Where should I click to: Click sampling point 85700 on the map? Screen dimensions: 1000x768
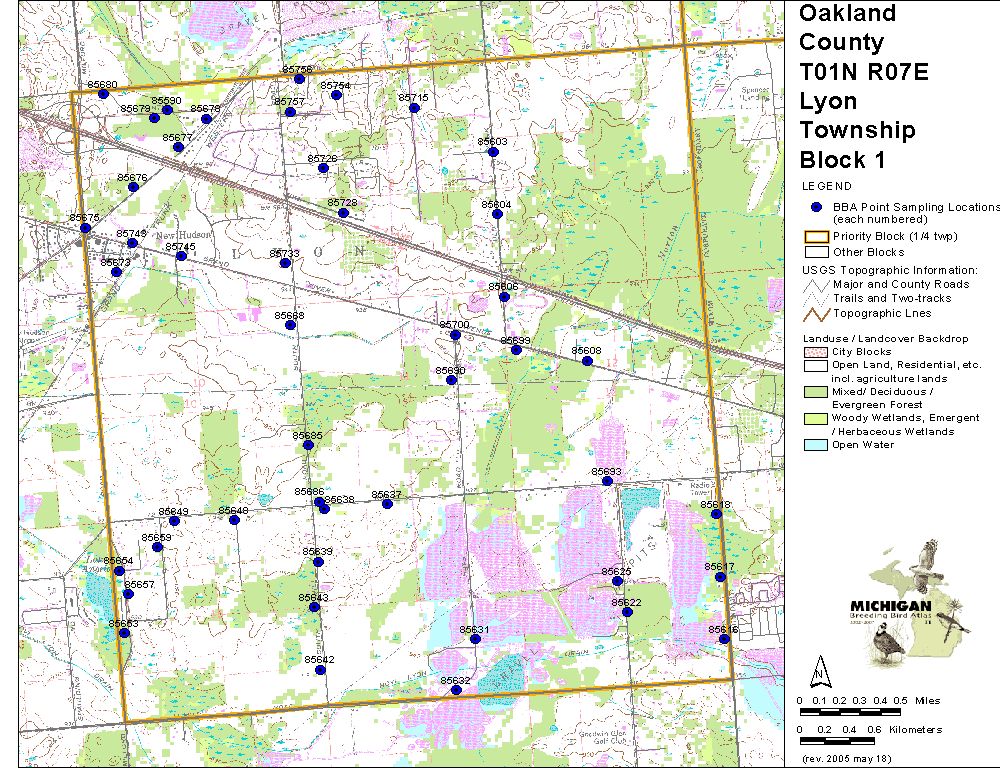click(455, 335)
